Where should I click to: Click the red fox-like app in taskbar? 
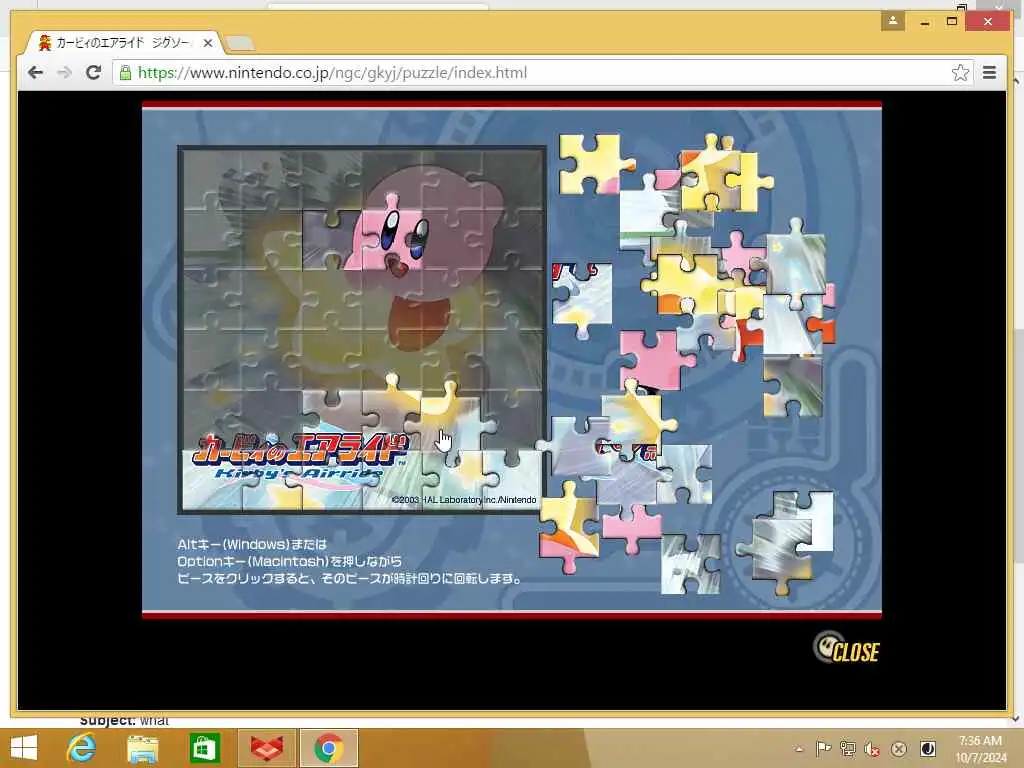[266, 748]
